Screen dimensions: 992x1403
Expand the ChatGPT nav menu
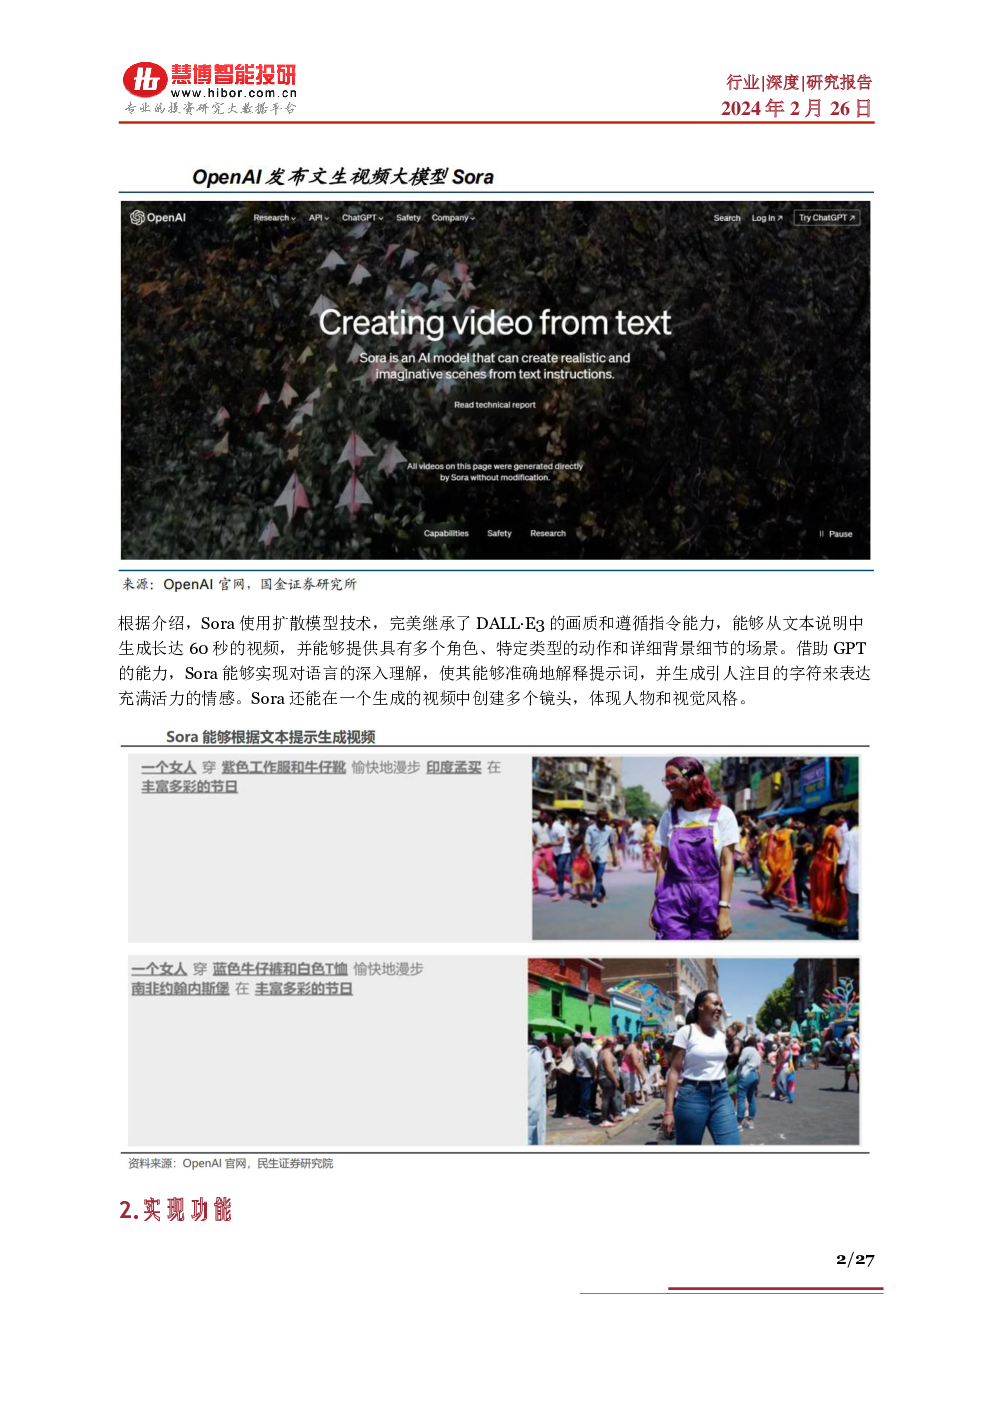(x=362, y=217)
